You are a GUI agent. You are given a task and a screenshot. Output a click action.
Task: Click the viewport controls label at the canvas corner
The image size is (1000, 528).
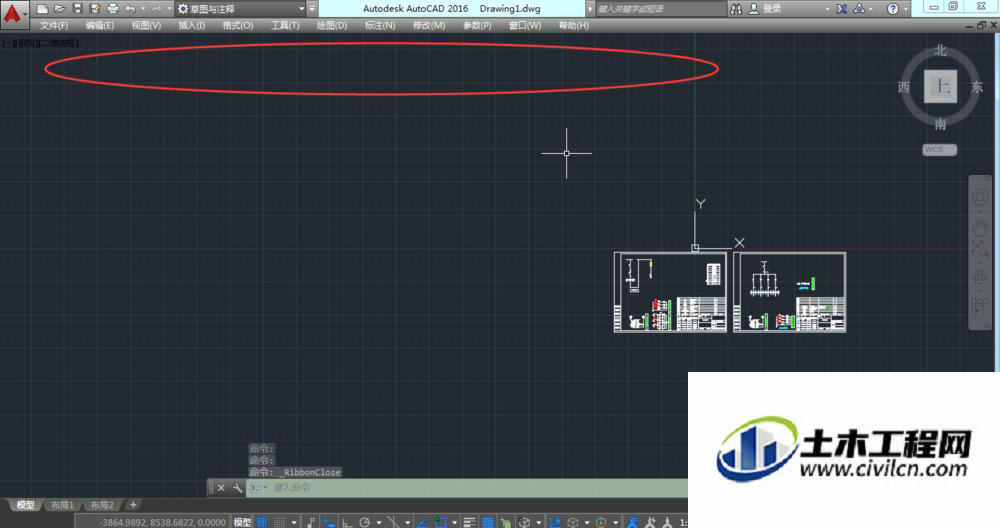click(x=41, y=43)
